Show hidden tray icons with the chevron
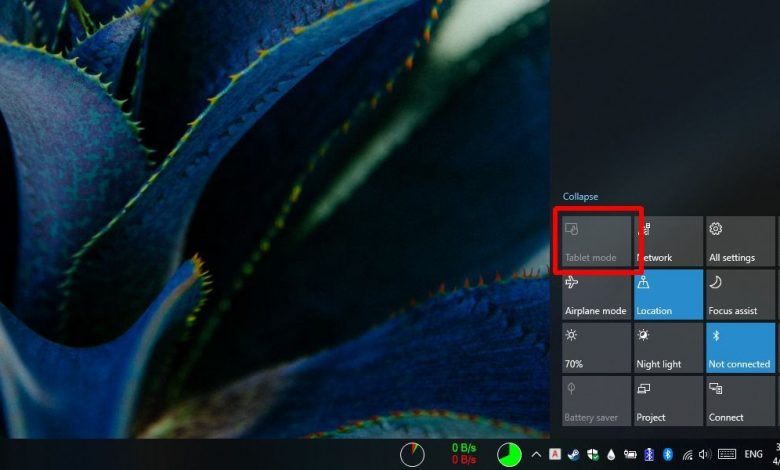780x470 pixels. 536,454
